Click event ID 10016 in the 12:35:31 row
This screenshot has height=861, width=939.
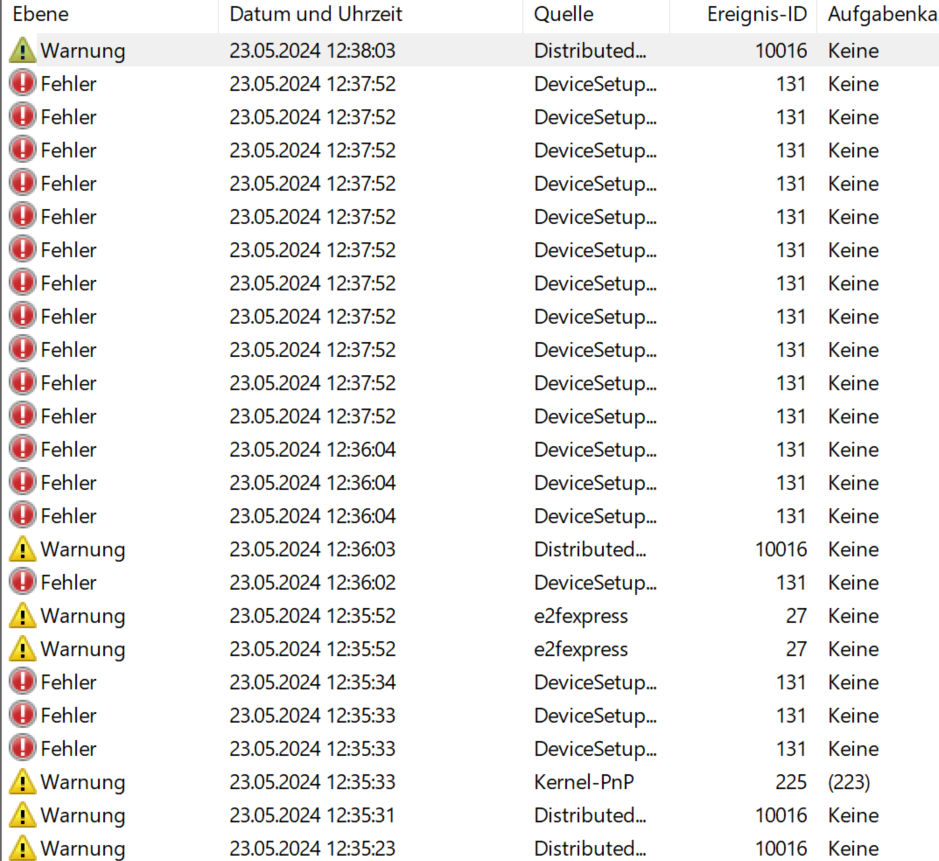[780, 815]
